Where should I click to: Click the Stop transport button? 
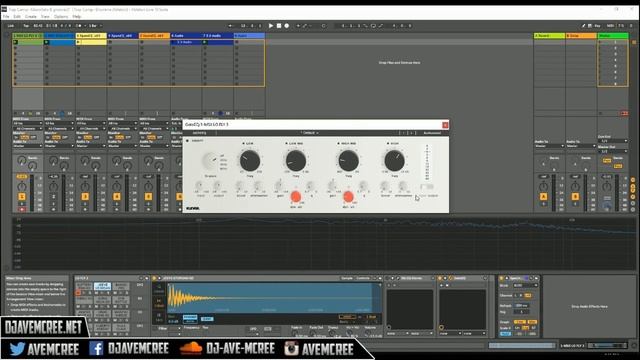[x=279, y=26]
